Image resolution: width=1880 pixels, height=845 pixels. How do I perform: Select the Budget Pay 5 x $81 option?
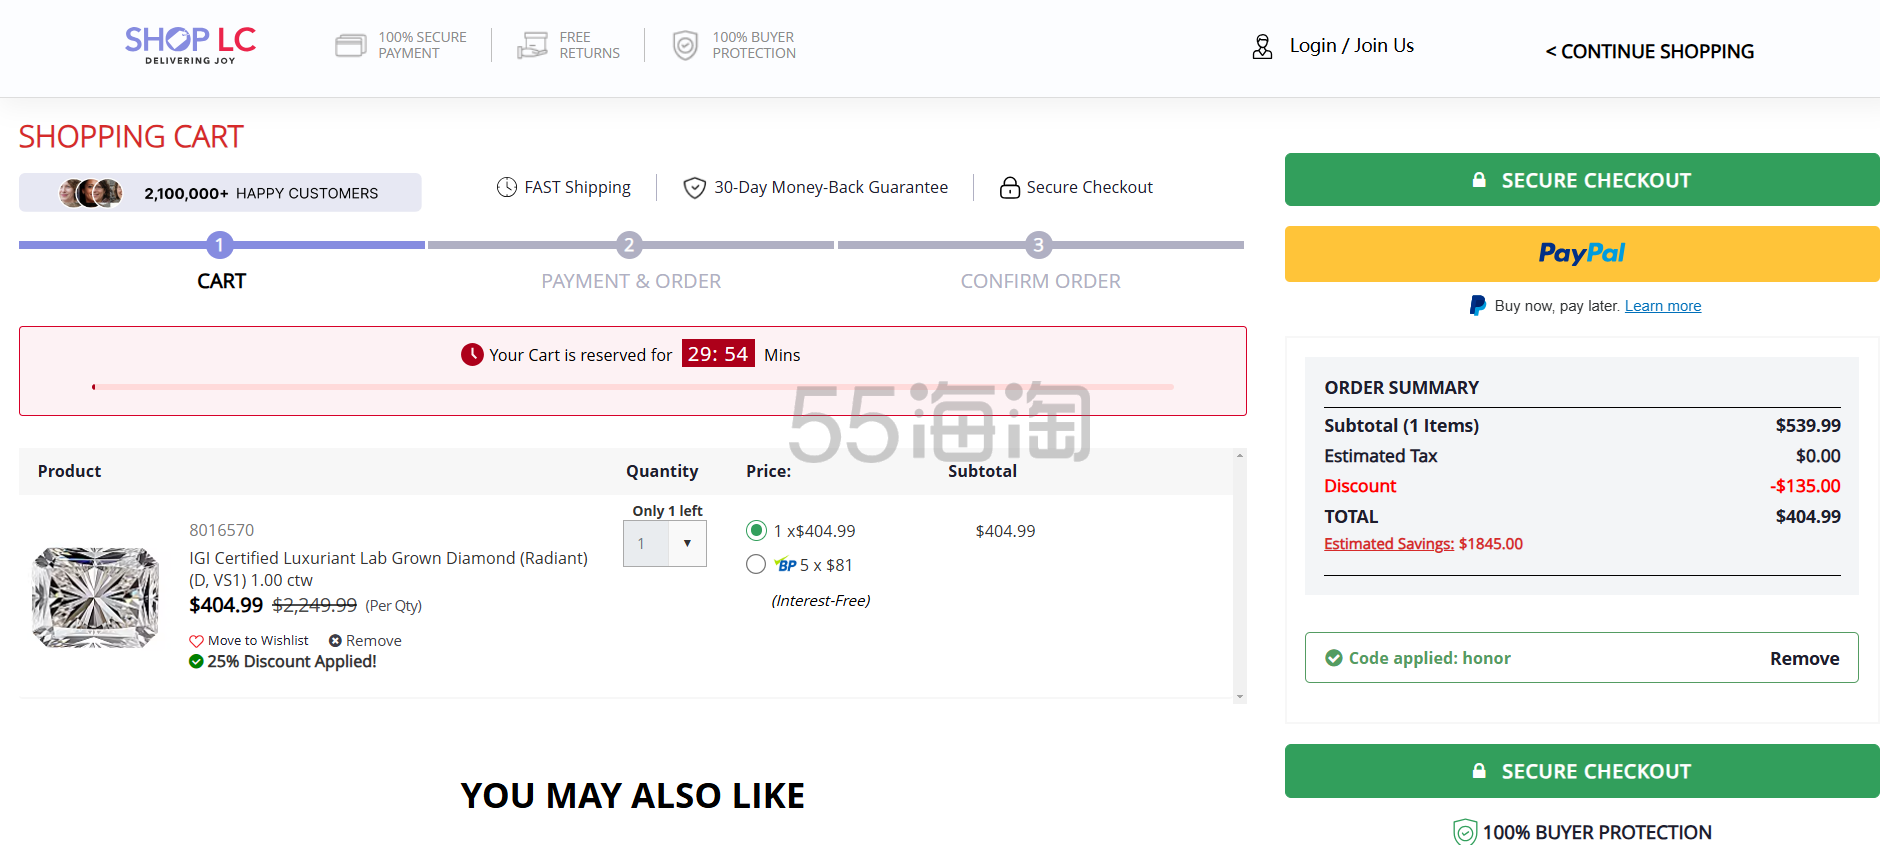tap(756, 565)
